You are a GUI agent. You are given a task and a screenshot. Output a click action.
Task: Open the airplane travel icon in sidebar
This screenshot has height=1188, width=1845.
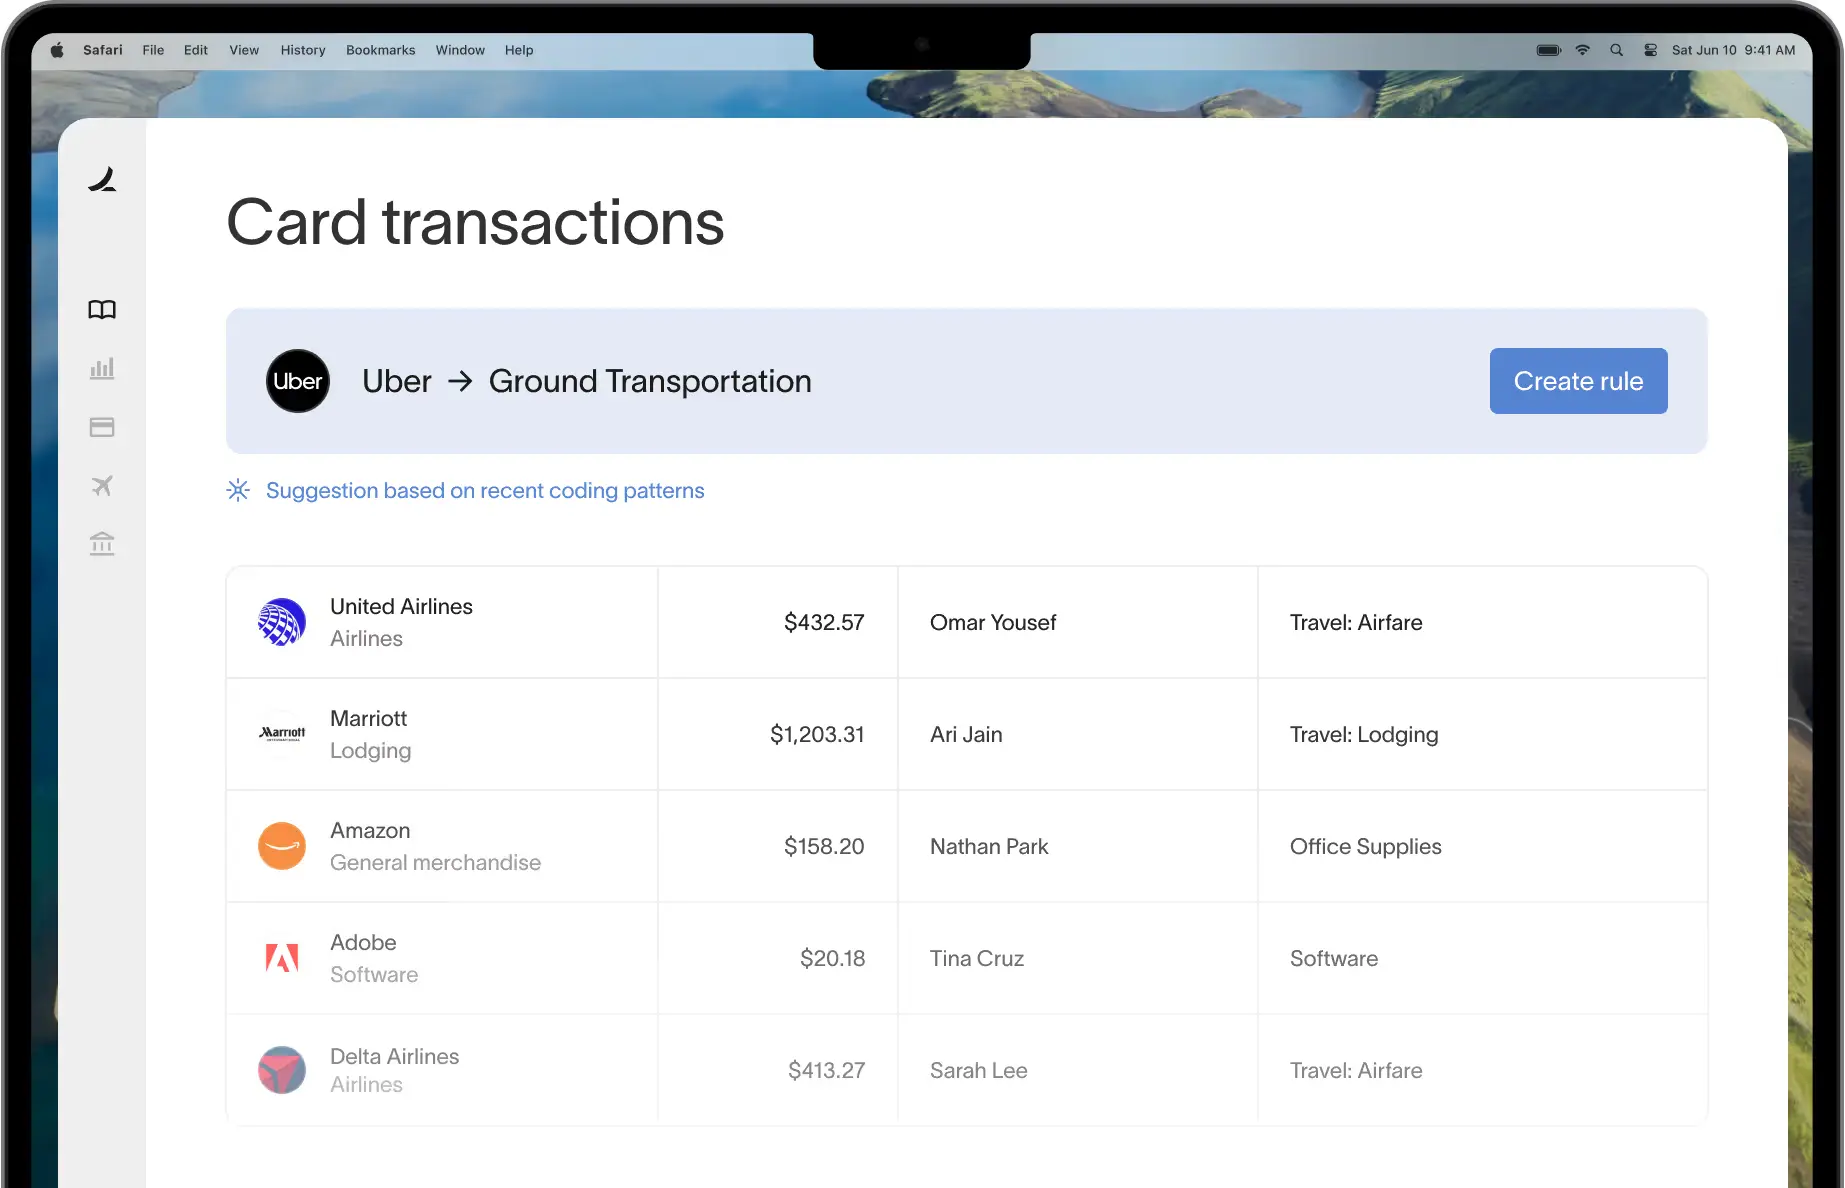point(102,486)
